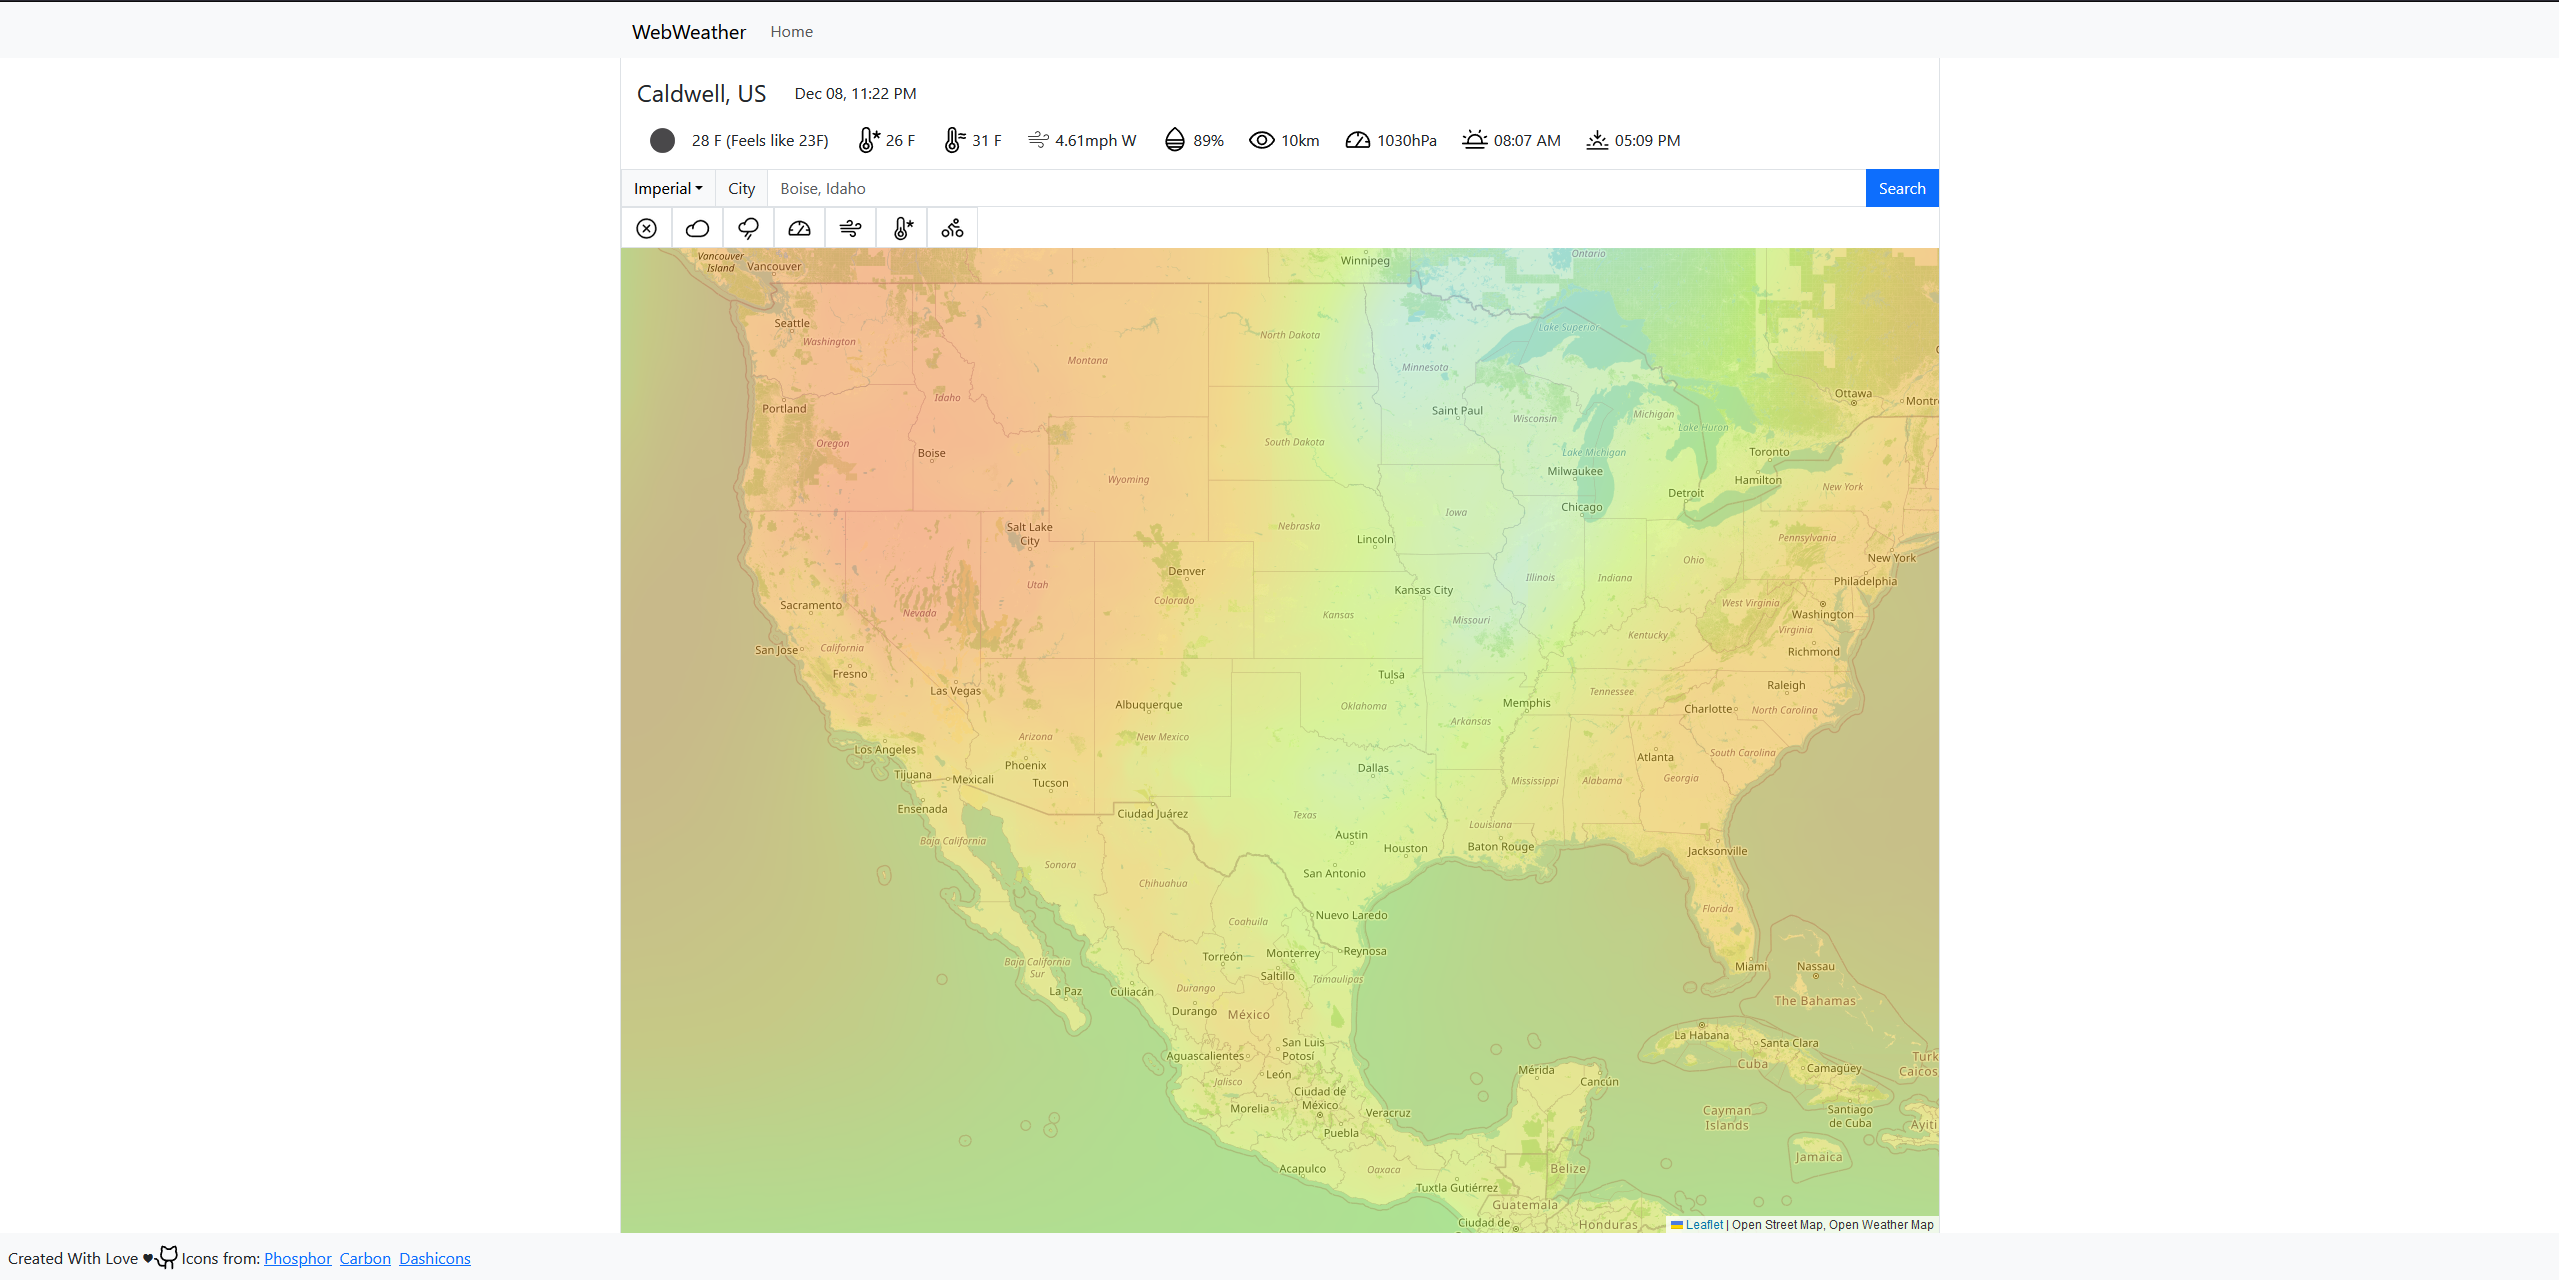
Task: Clear the active map layer with X icon
Action: point(647,229)
